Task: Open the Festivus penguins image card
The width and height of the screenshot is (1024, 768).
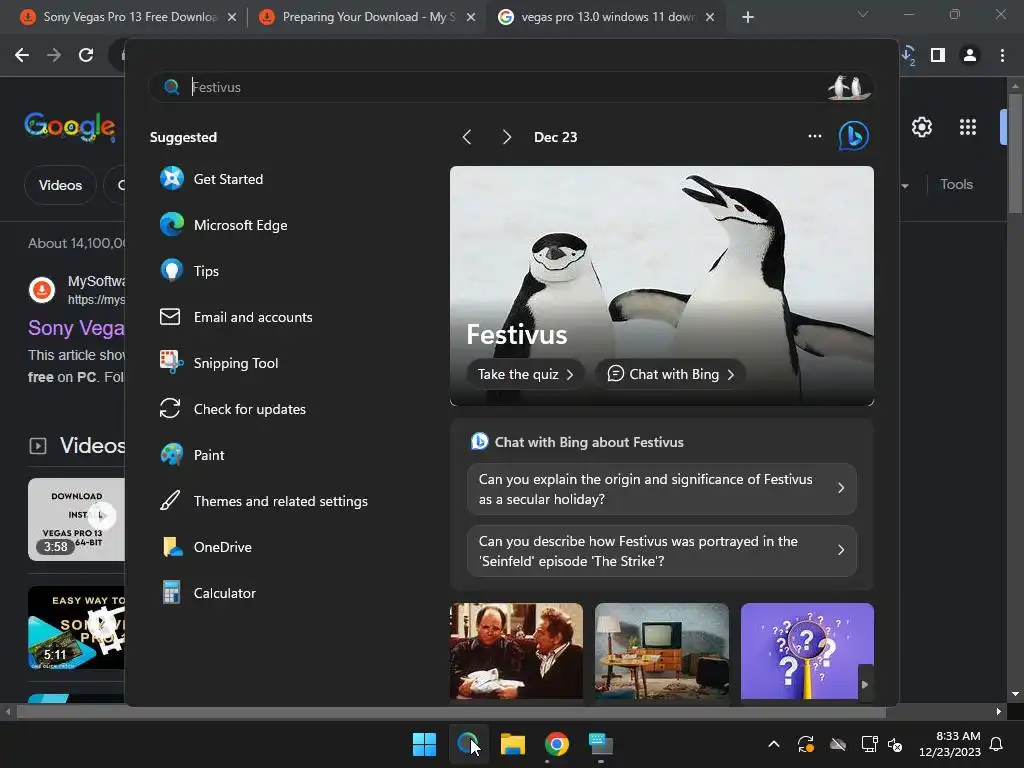Action: (x=662, y=285)
